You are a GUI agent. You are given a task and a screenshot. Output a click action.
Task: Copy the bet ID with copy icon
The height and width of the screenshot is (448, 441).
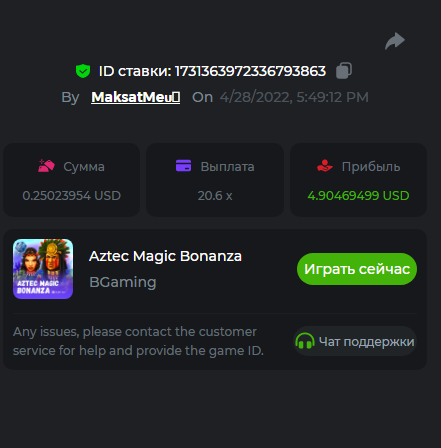pyautogui.click(x=344, y=71)
